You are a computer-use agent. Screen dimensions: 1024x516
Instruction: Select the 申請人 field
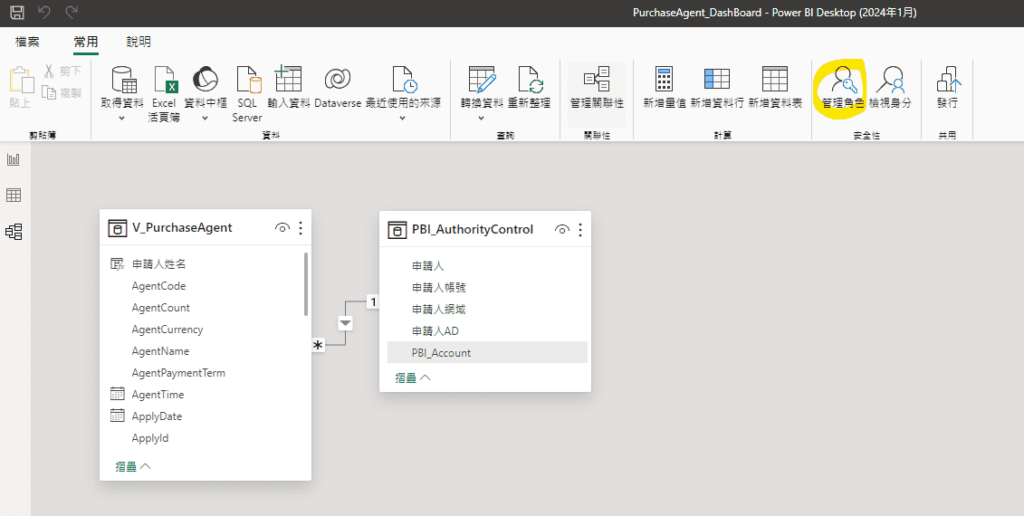[428, 266]
